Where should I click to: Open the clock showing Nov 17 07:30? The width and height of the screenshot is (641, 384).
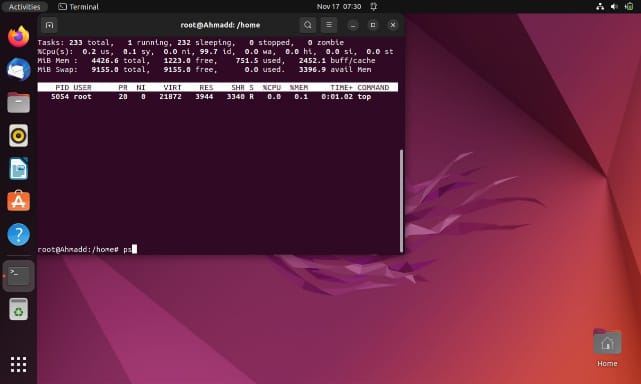[339, 7]
